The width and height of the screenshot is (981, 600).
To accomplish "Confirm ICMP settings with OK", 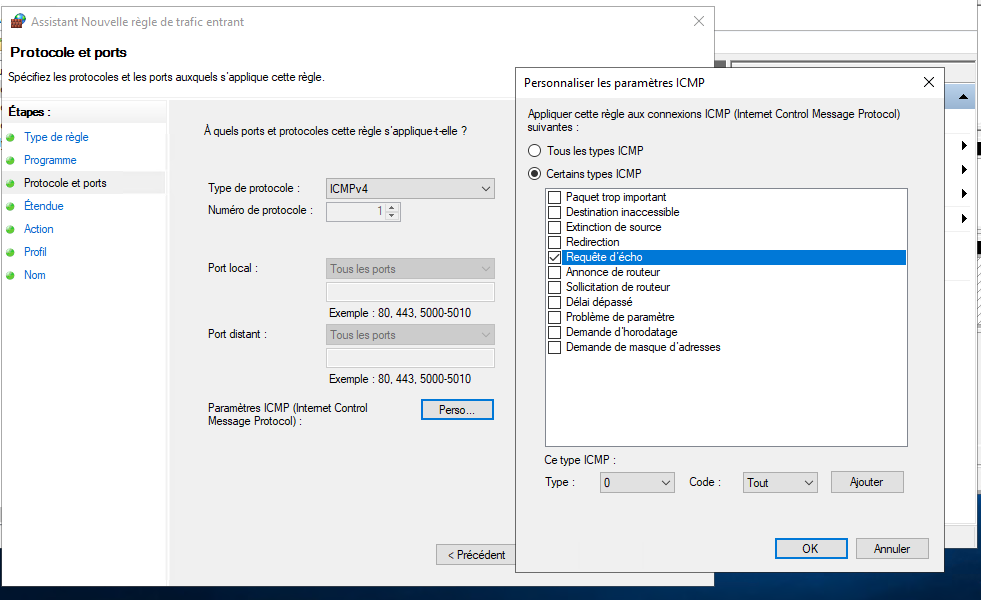I will 811,548.
